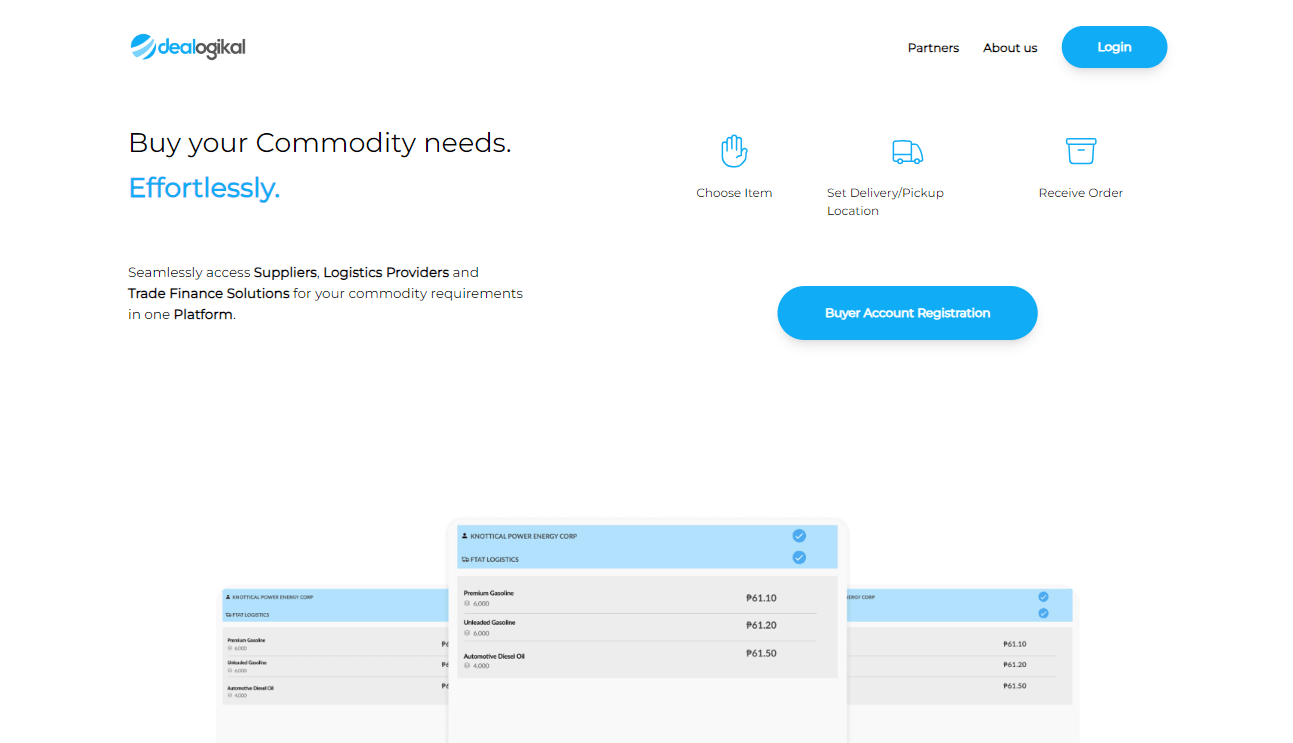The width and height of the screenshot is (1293, 743).
Task: Click "FTAT LOGISTICS" in the center card
Action: (x=494, y=559)
